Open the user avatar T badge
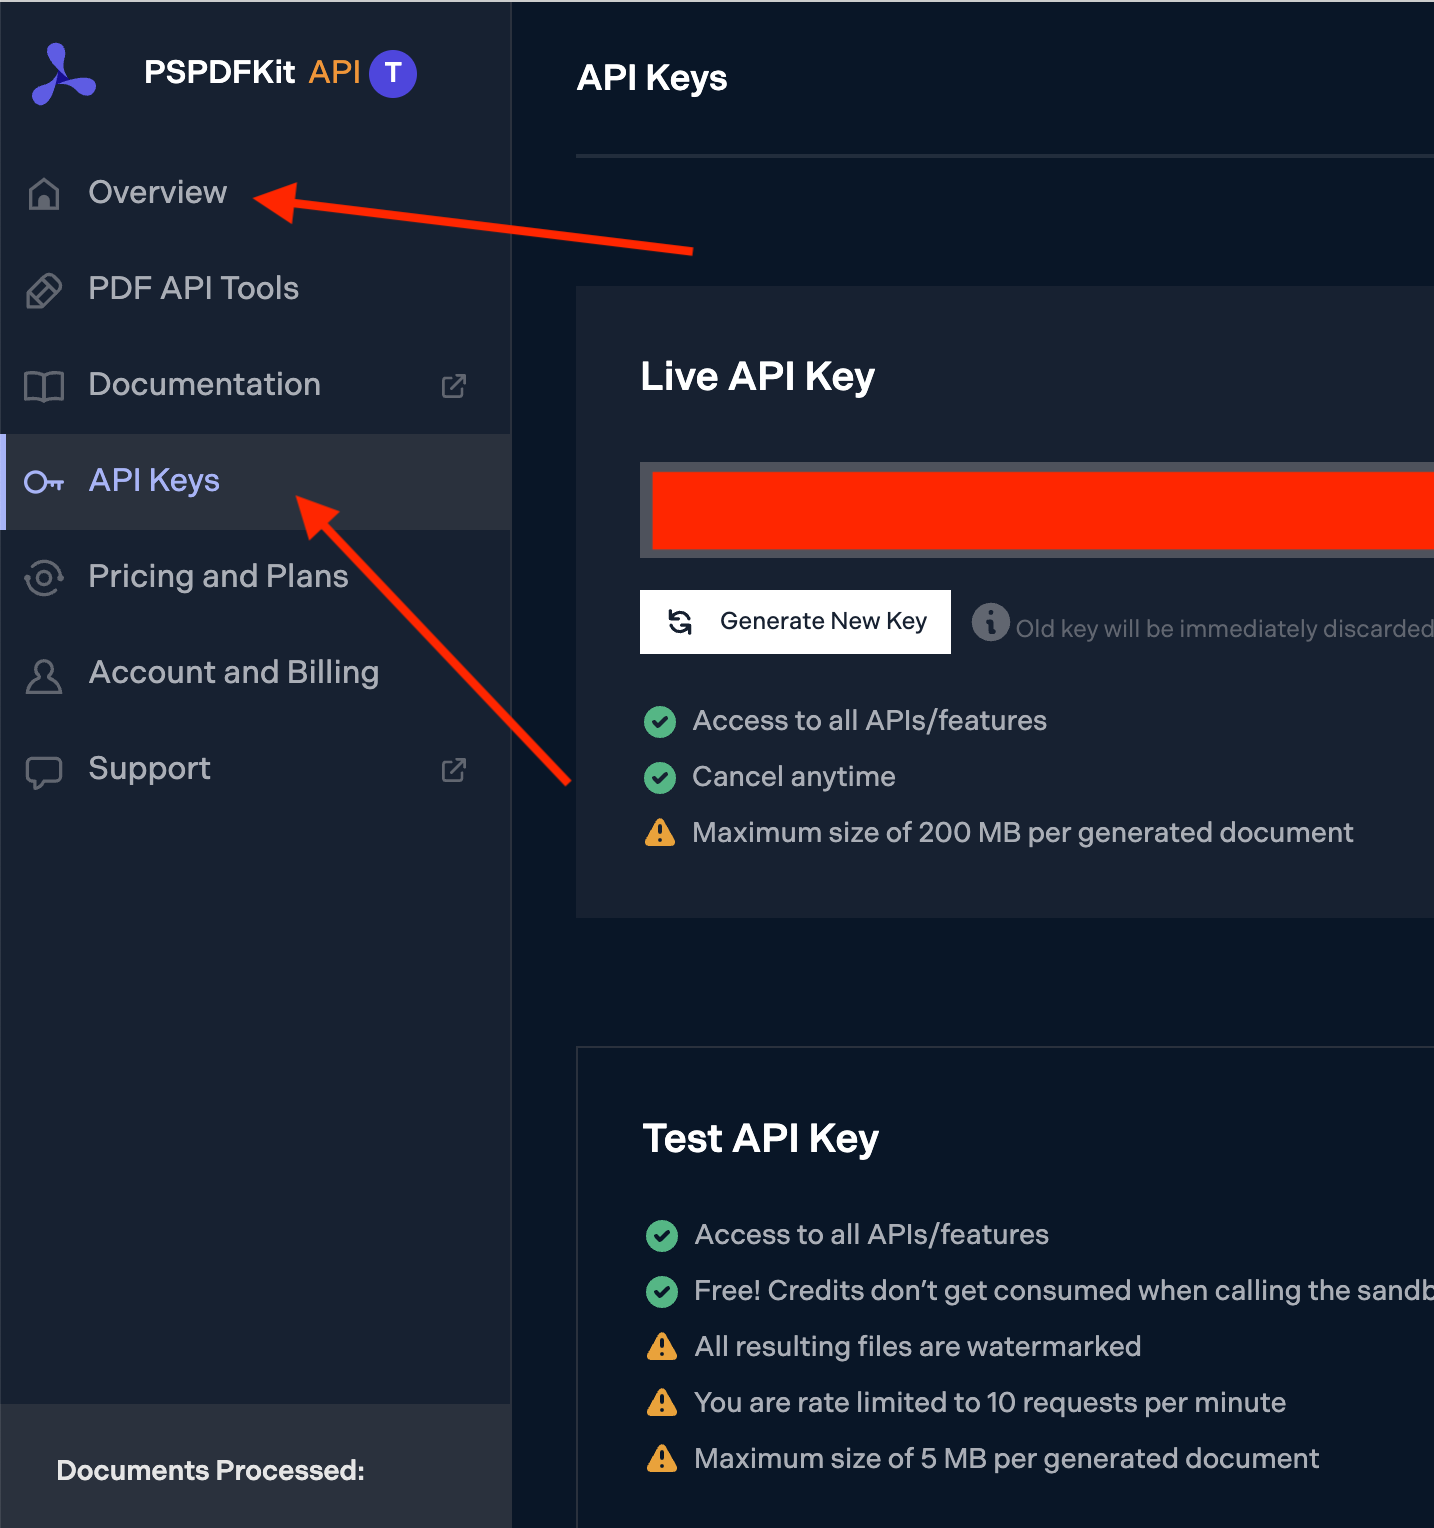The height and width of the screenshot is (1528, 1434). 393,73
